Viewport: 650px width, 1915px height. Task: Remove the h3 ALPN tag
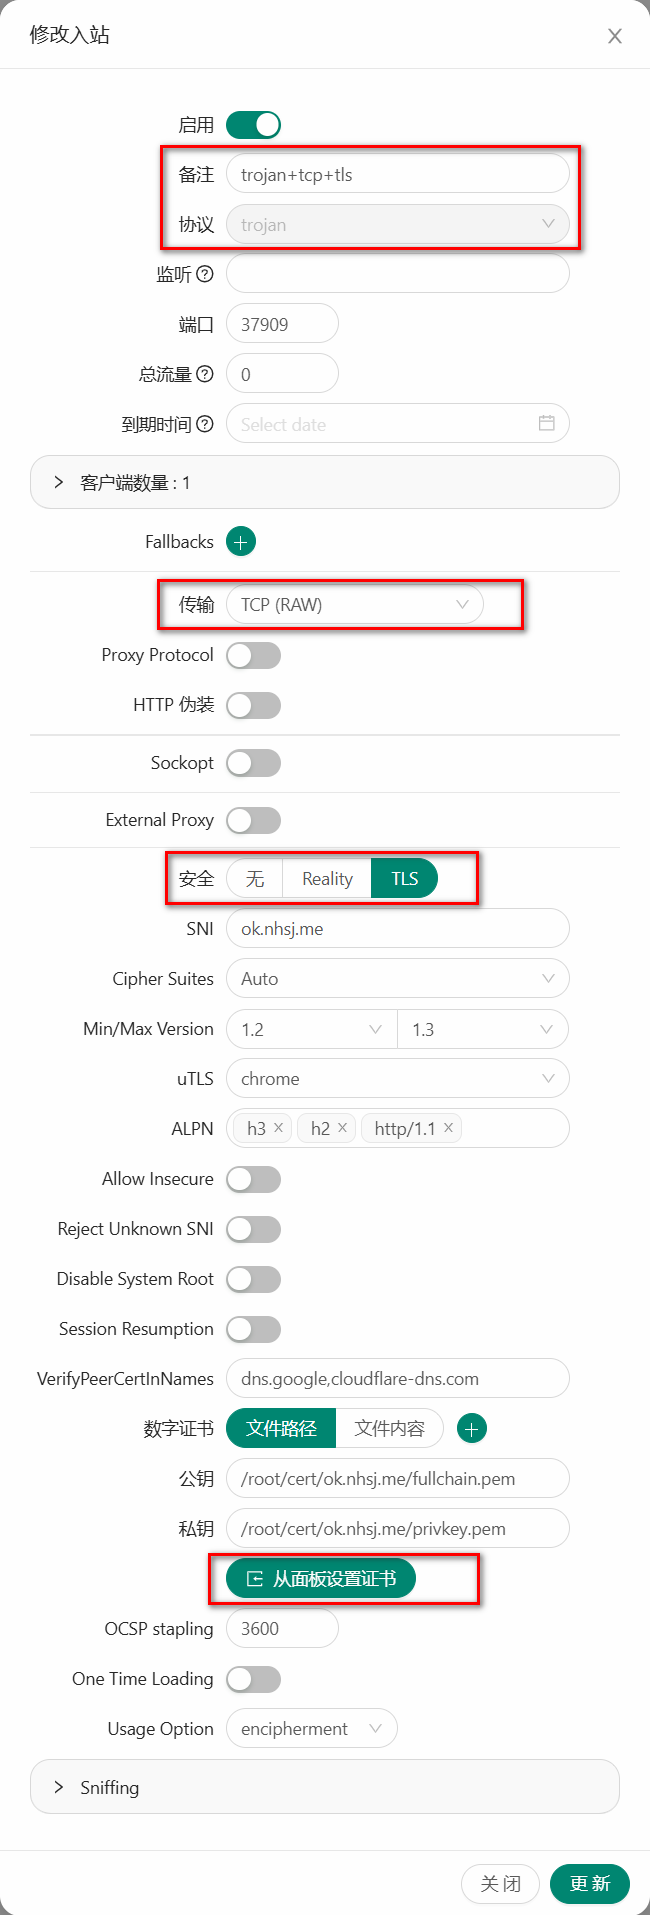(279, 1128)
